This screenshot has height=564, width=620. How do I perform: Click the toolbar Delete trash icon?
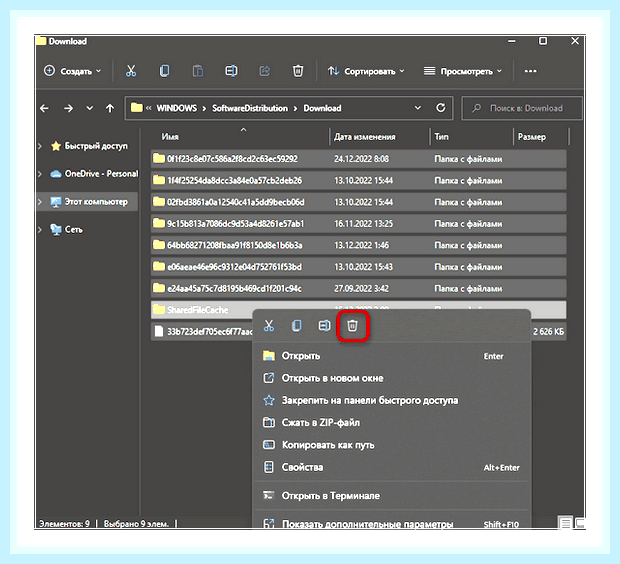298,71
